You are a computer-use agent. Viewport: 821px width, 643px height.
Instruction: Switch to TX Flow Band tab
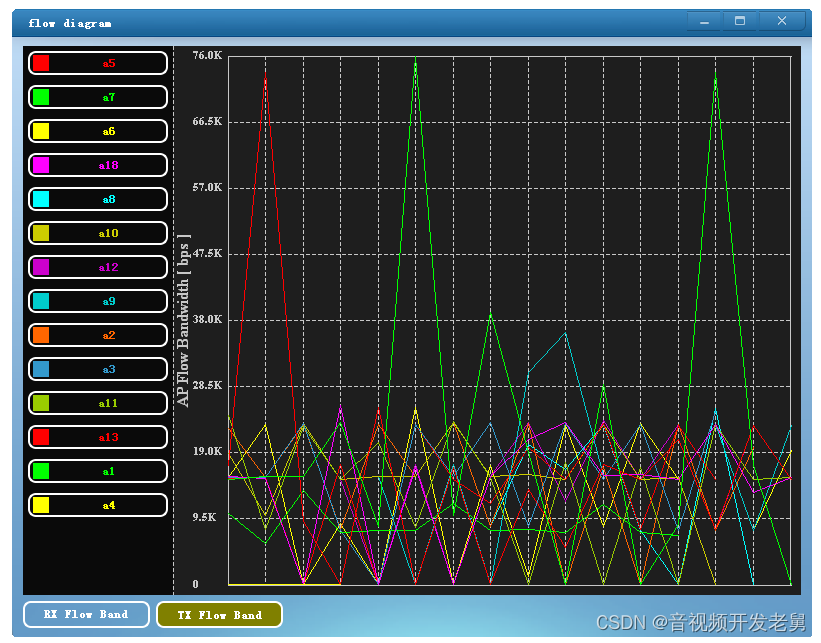219,614
